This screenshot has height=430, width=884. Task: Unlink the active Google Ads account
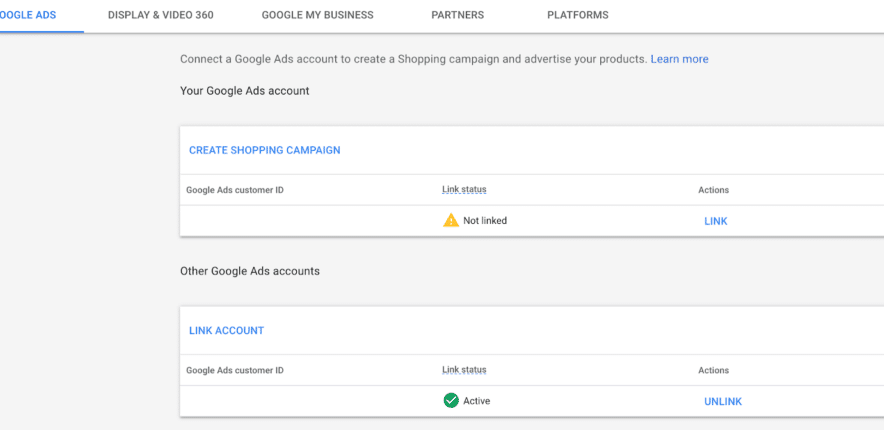tap(723, 402)
